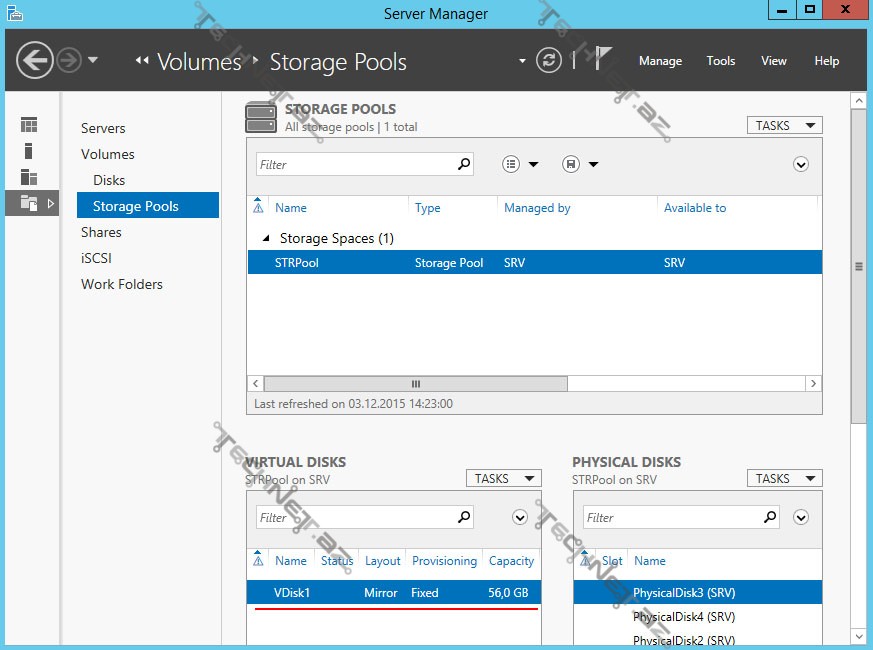Go to Disks in the navigation pane
The height and width of the screenshot is (650, 873).
point(109,180)
